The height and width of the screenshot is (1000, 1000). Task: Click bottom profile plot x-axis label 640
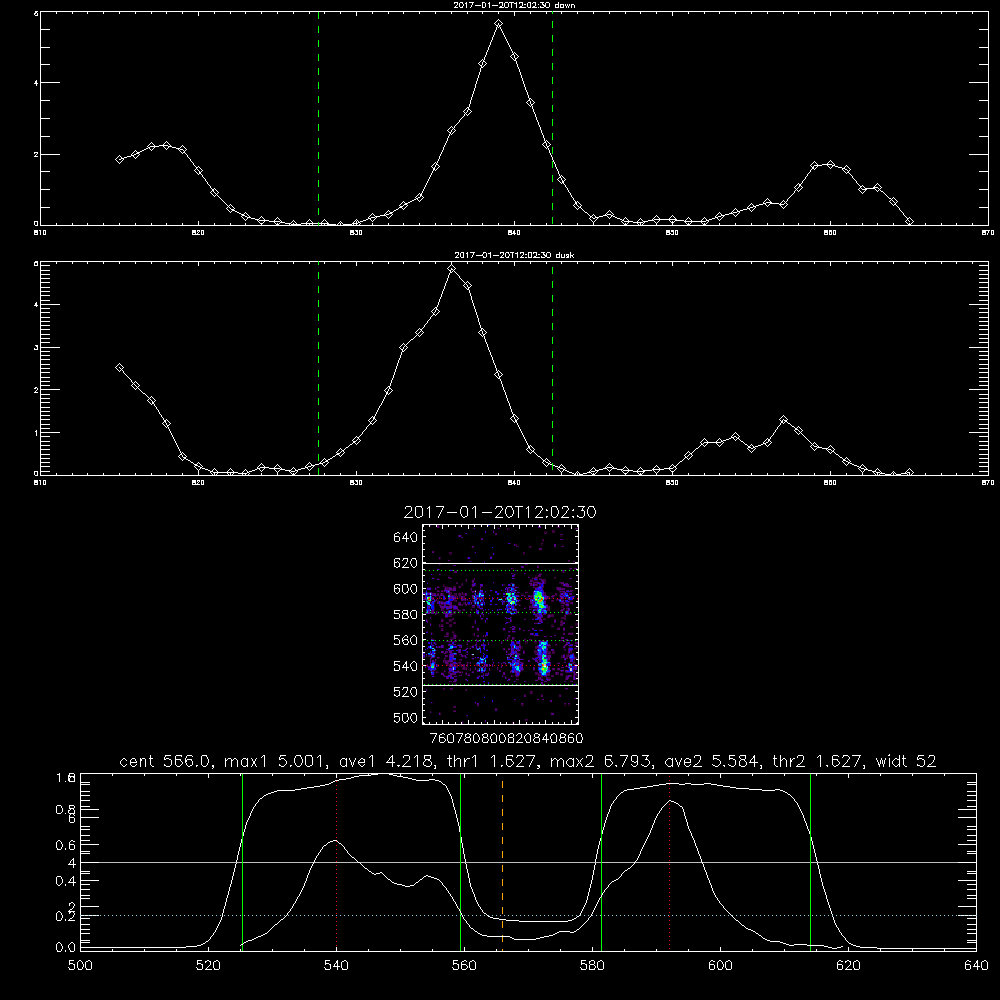click(x=976, y=966)
